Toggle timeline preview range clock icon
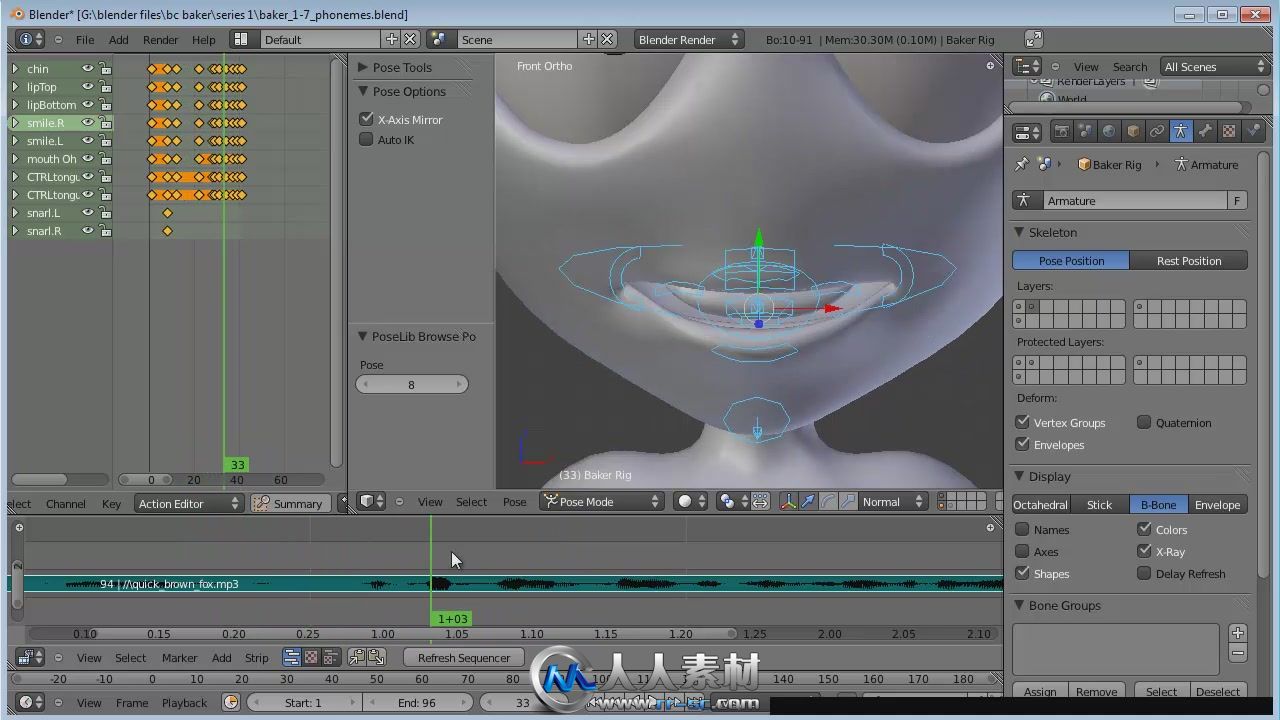The width and height of the screenshot is (1280, 720). (231, 703)
